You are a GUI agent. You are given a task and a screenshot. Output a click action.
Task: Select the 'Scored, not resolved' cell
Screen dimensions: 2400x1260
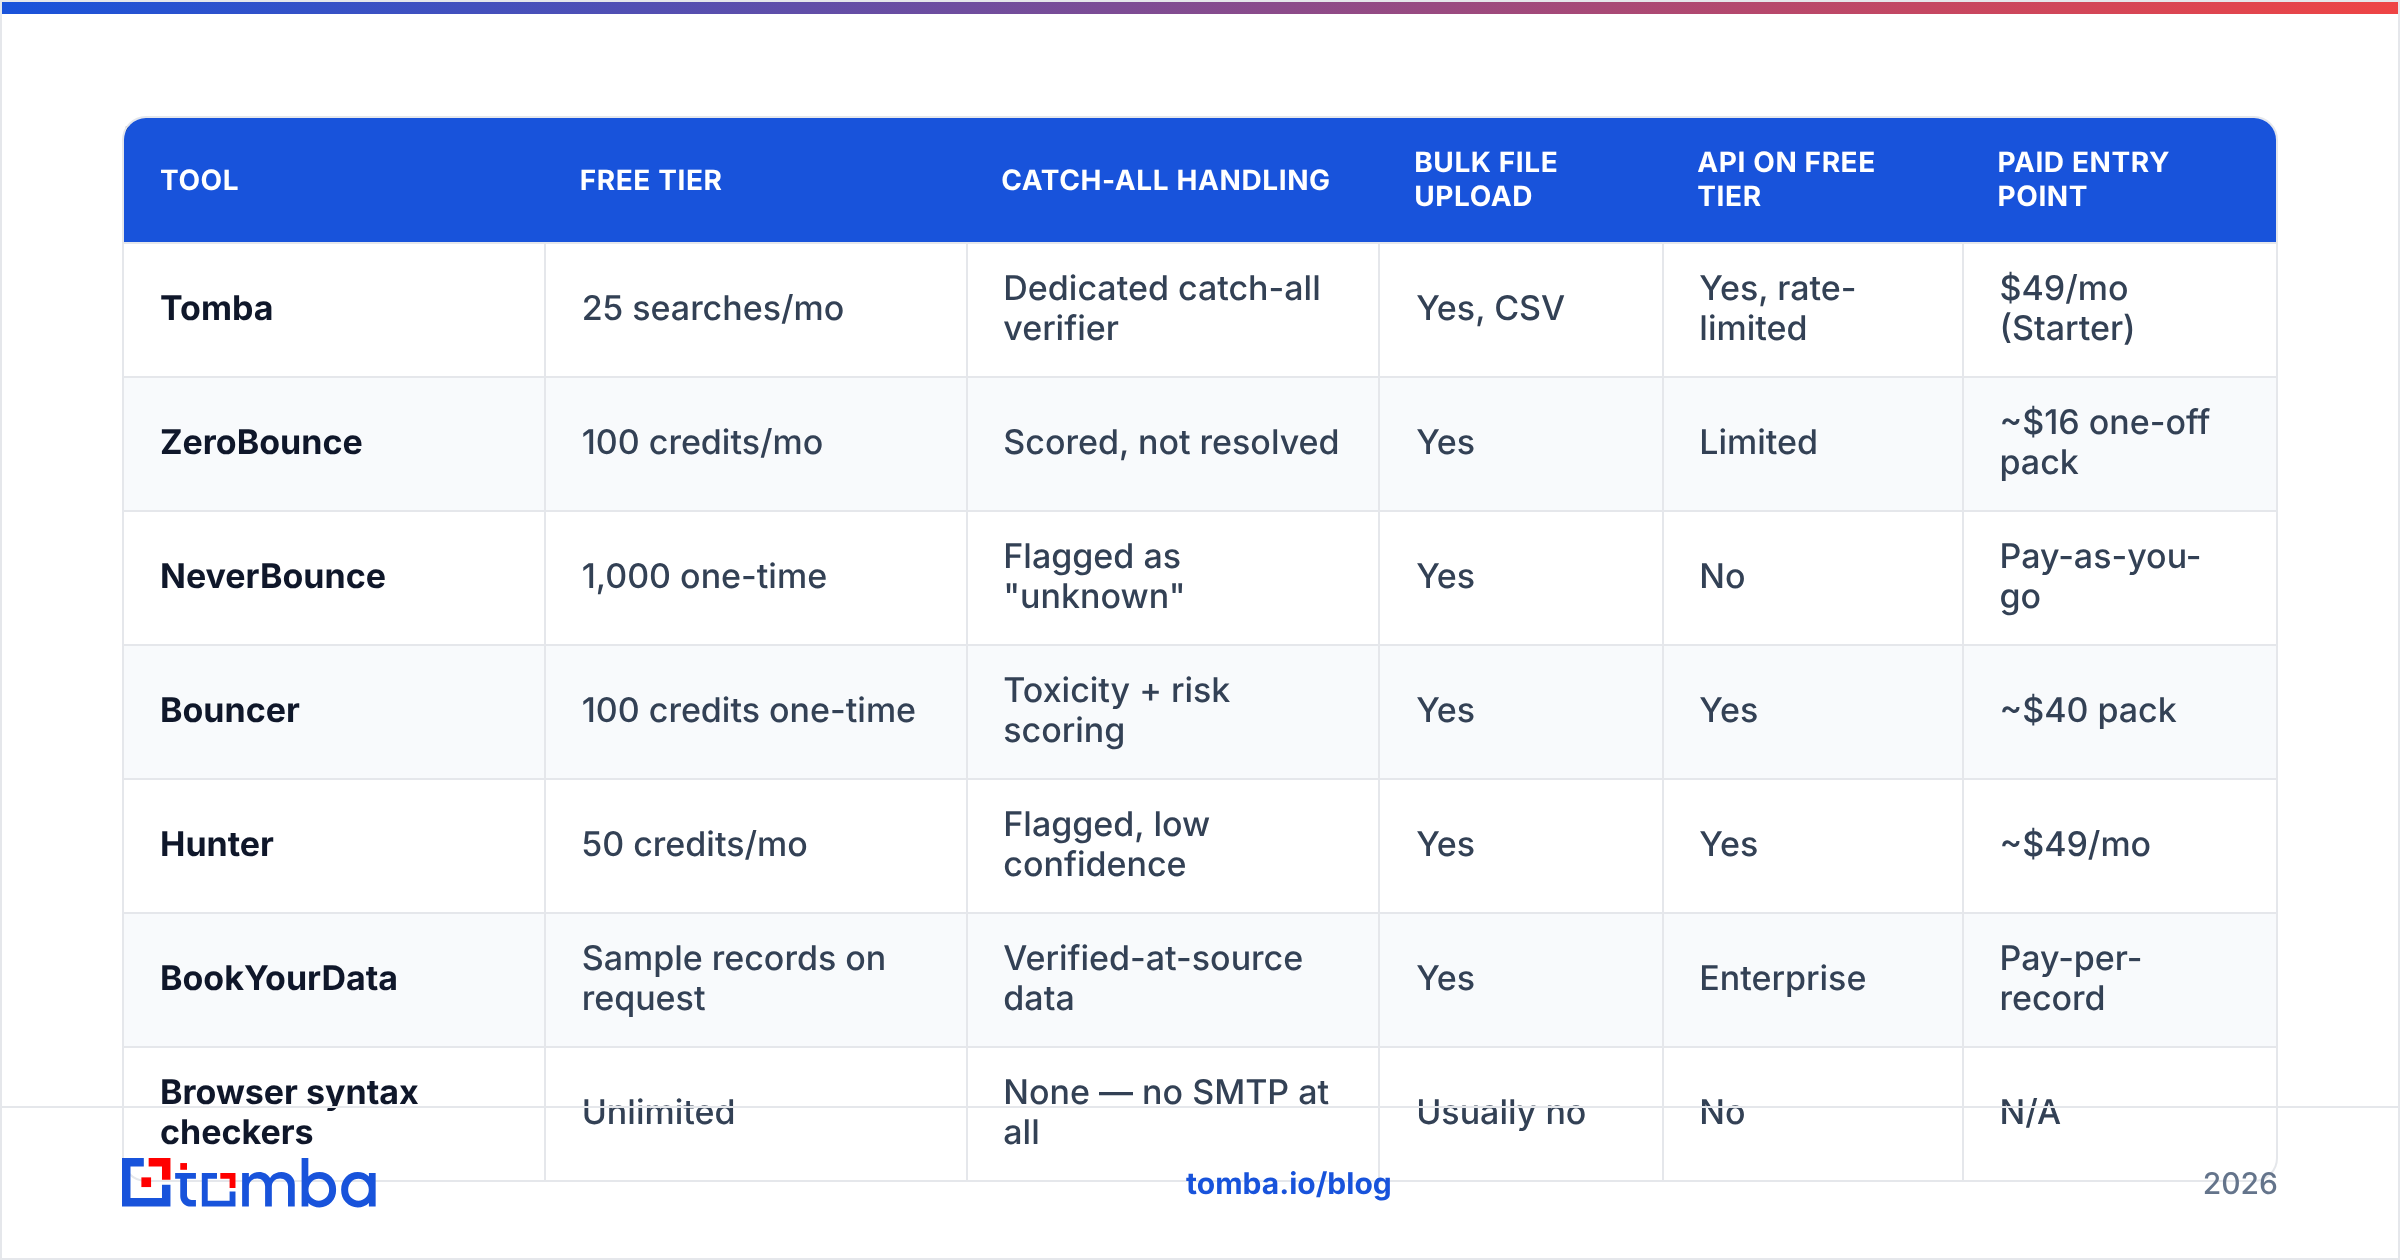[x=1171, y=442]
